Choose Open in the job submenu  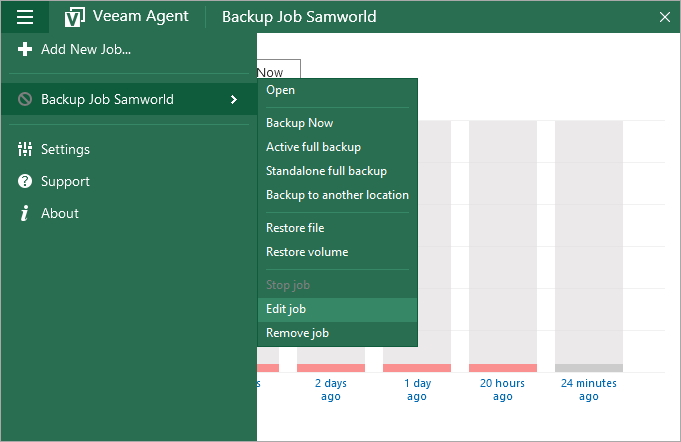337,90
